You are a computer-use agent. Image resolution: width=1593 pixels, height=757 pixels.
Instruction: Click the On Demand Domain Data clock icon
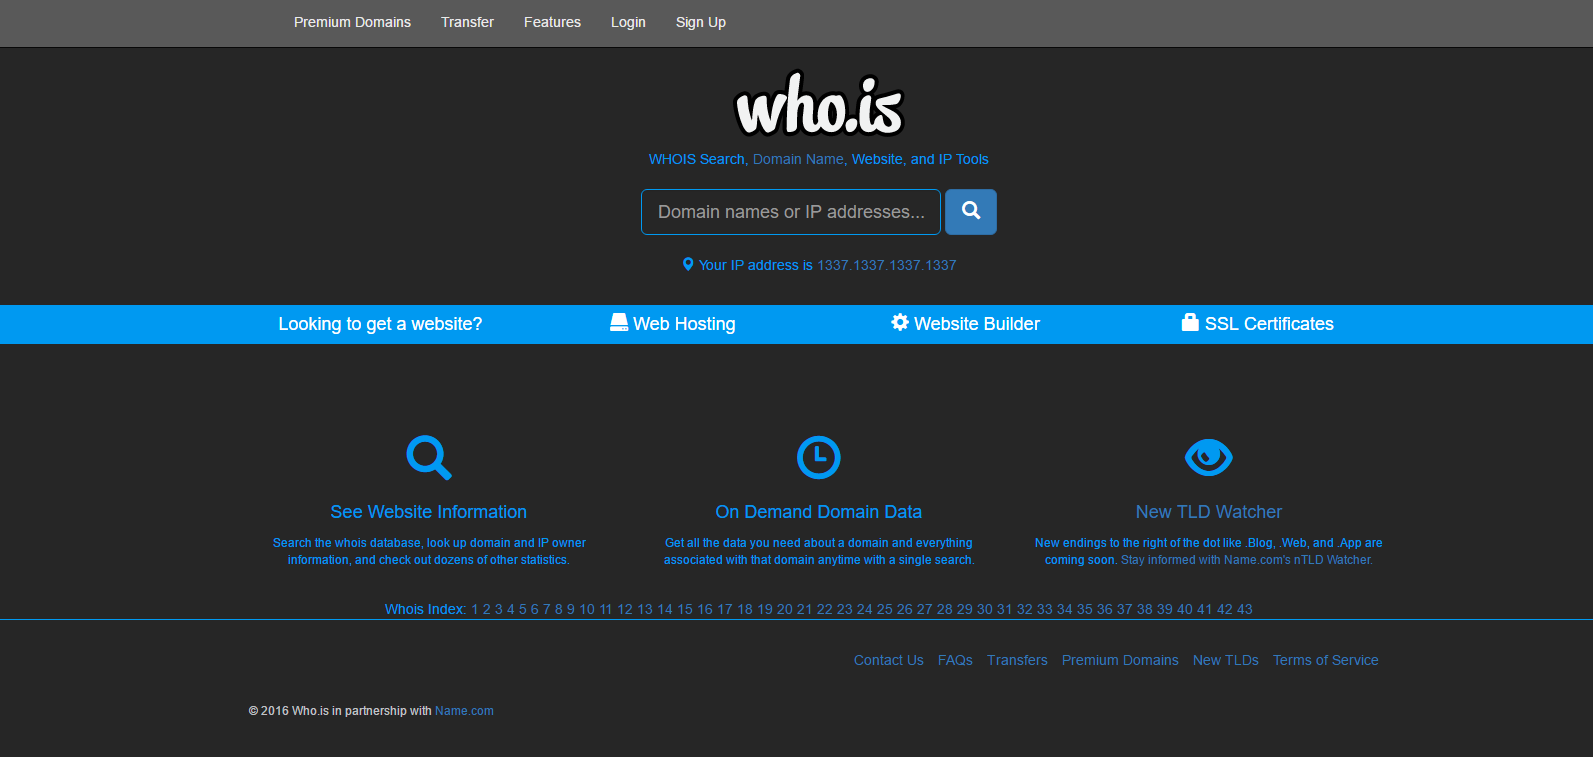(x=819, y=457)
